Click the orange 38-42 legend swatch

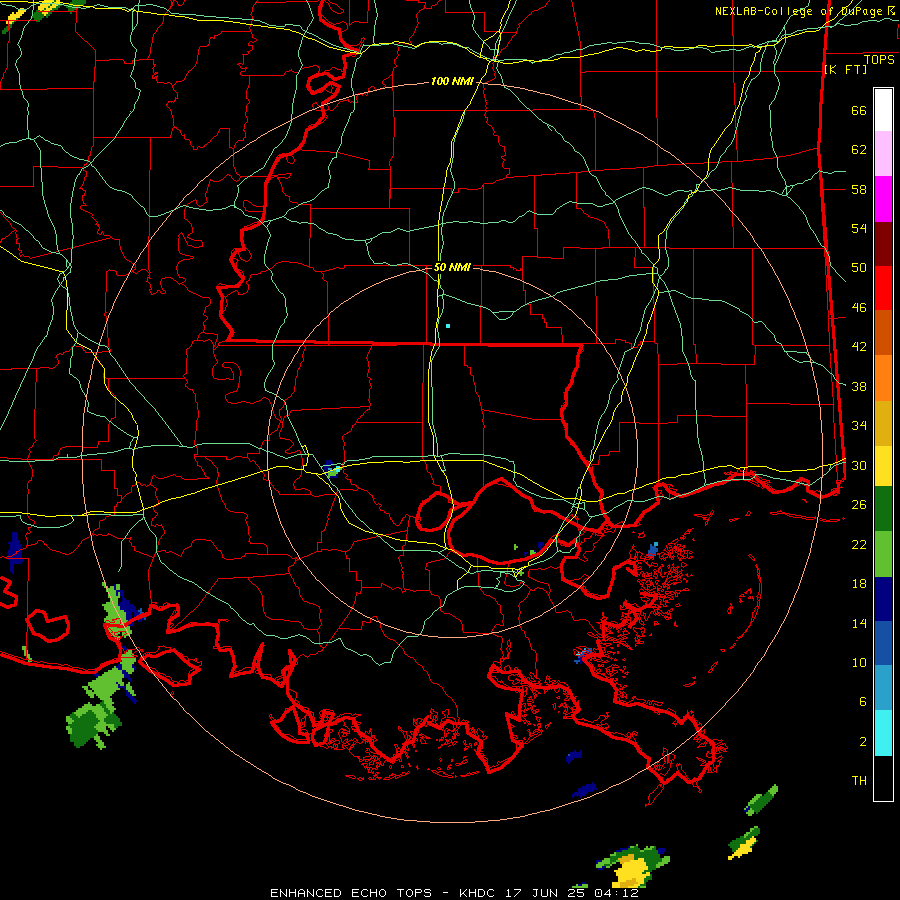coord(883,378)
